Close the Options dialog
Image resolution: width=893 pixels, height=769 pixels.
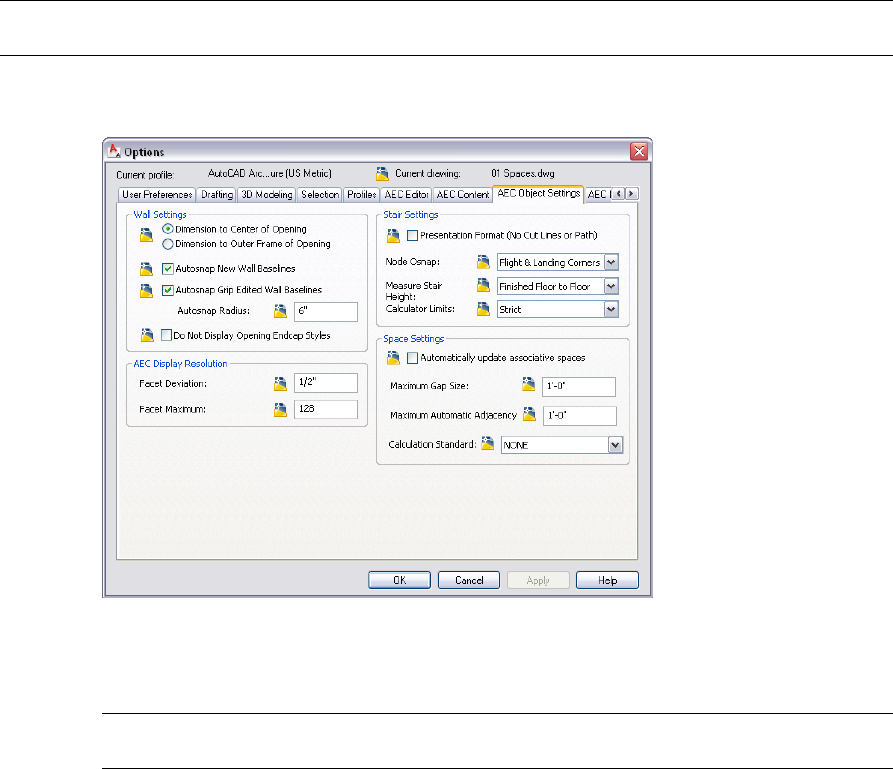[x=639, y=151]
